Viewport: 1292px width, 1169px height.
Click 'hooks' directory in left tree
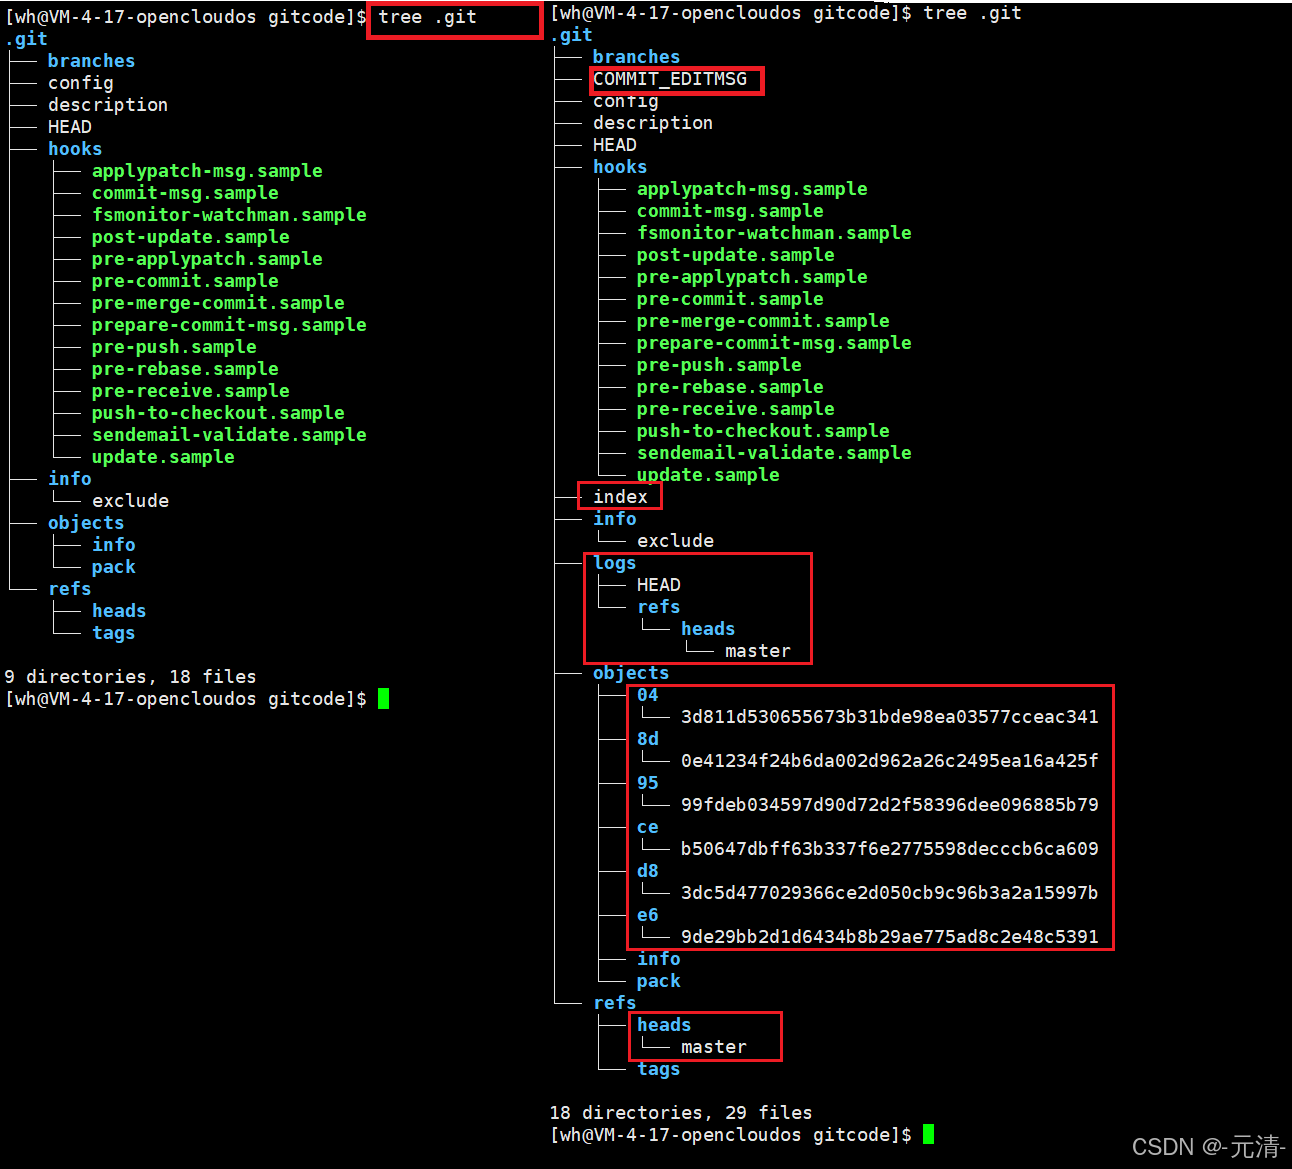(74, 149)
